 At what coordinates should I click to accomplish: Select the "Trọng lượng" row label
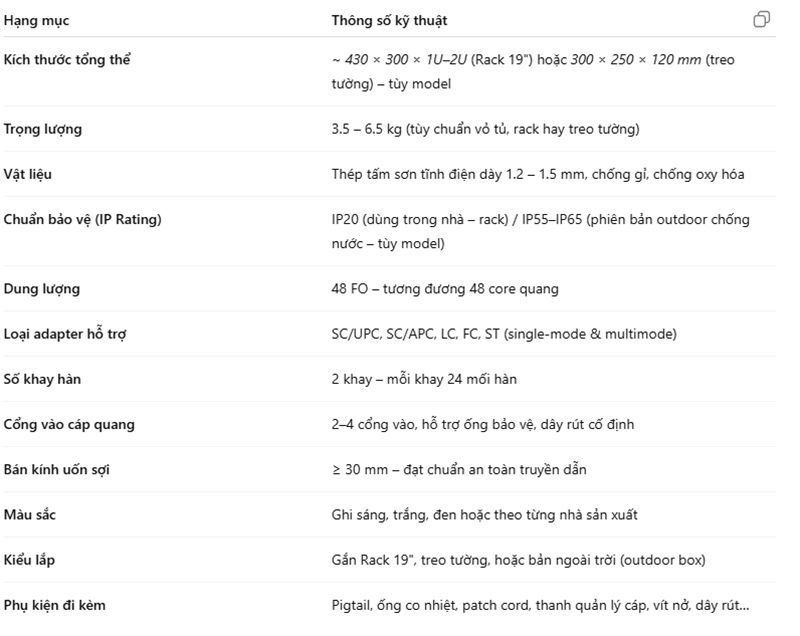[43, 129]
